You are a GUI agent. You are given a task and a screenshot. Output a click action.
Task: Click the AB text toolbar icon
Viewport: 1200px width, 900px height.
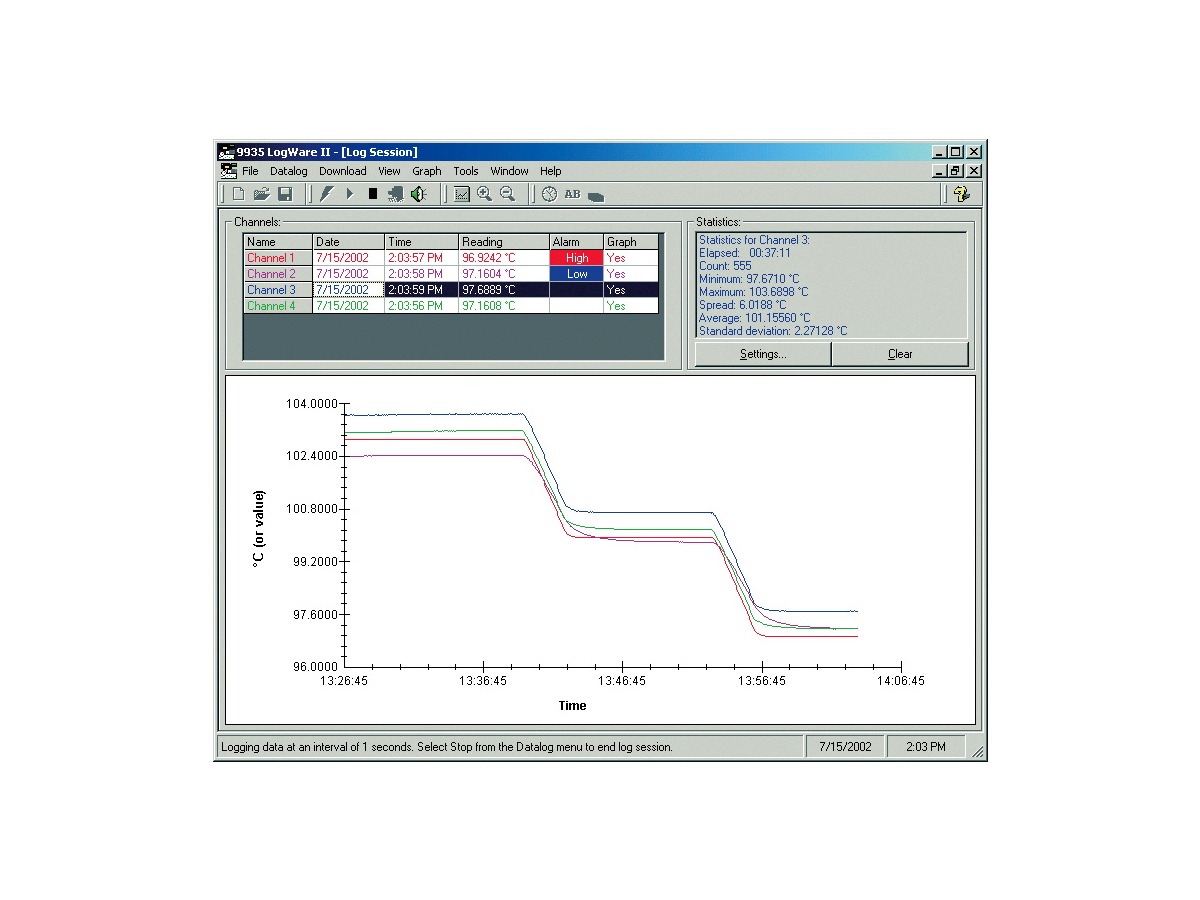572,194
